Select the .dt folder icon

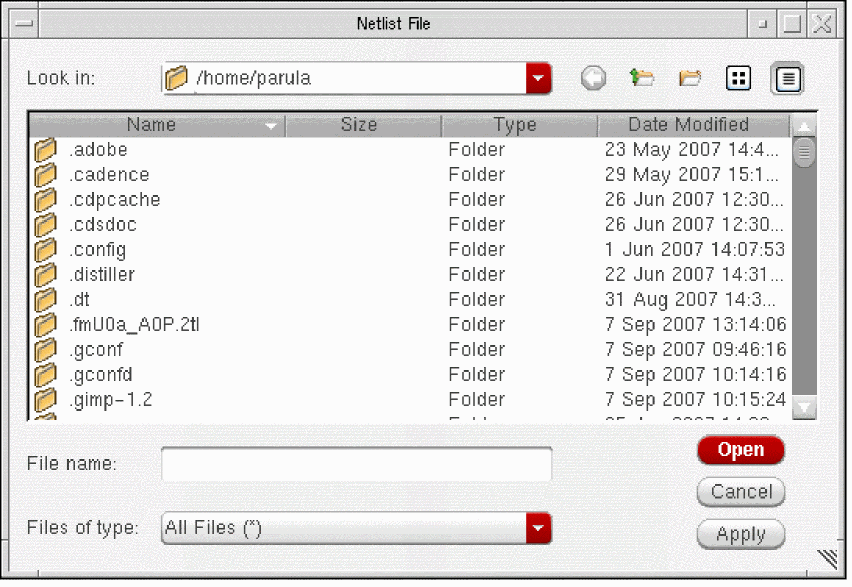46,299
